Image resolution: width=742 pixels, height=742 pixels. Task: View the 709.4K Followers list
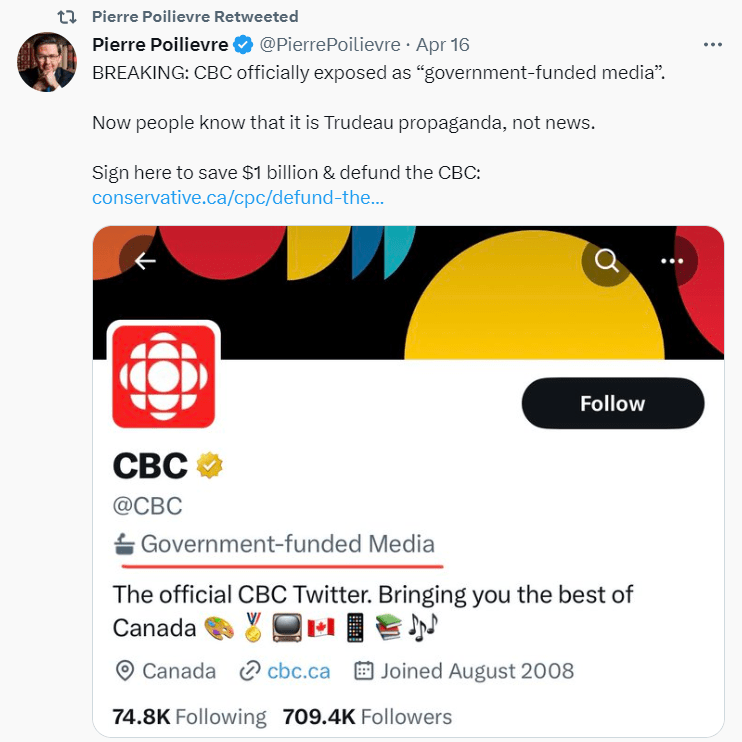367,717
